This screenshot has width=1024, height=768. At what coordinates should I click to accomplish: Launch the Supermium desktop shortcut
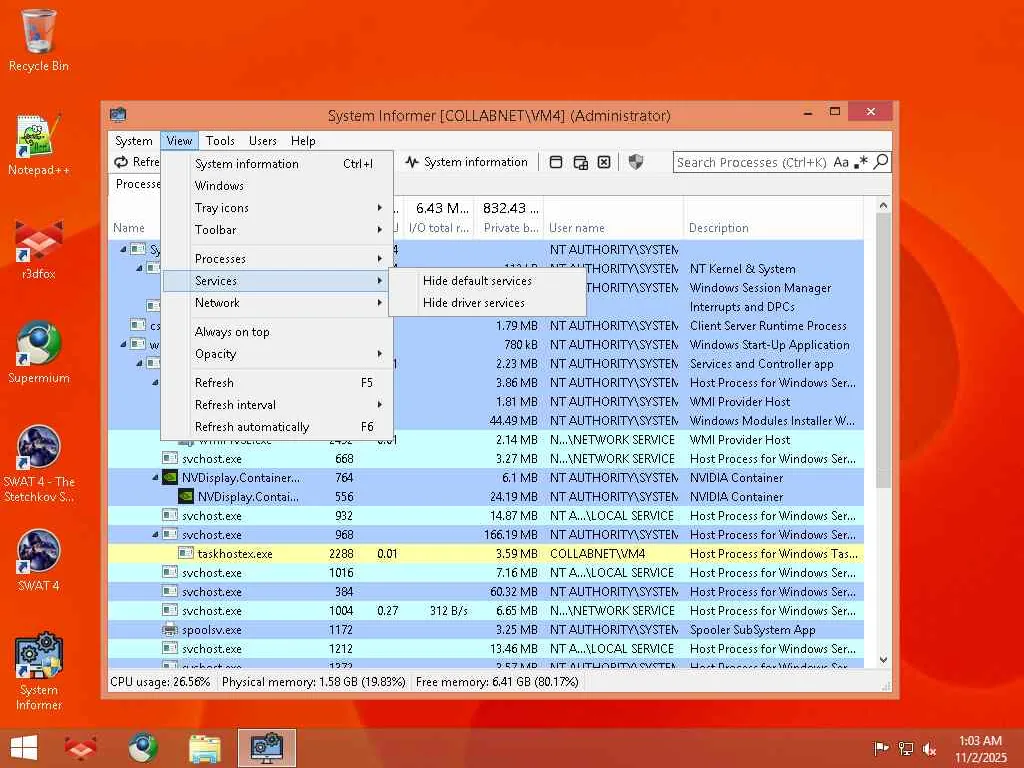[39, 353]
